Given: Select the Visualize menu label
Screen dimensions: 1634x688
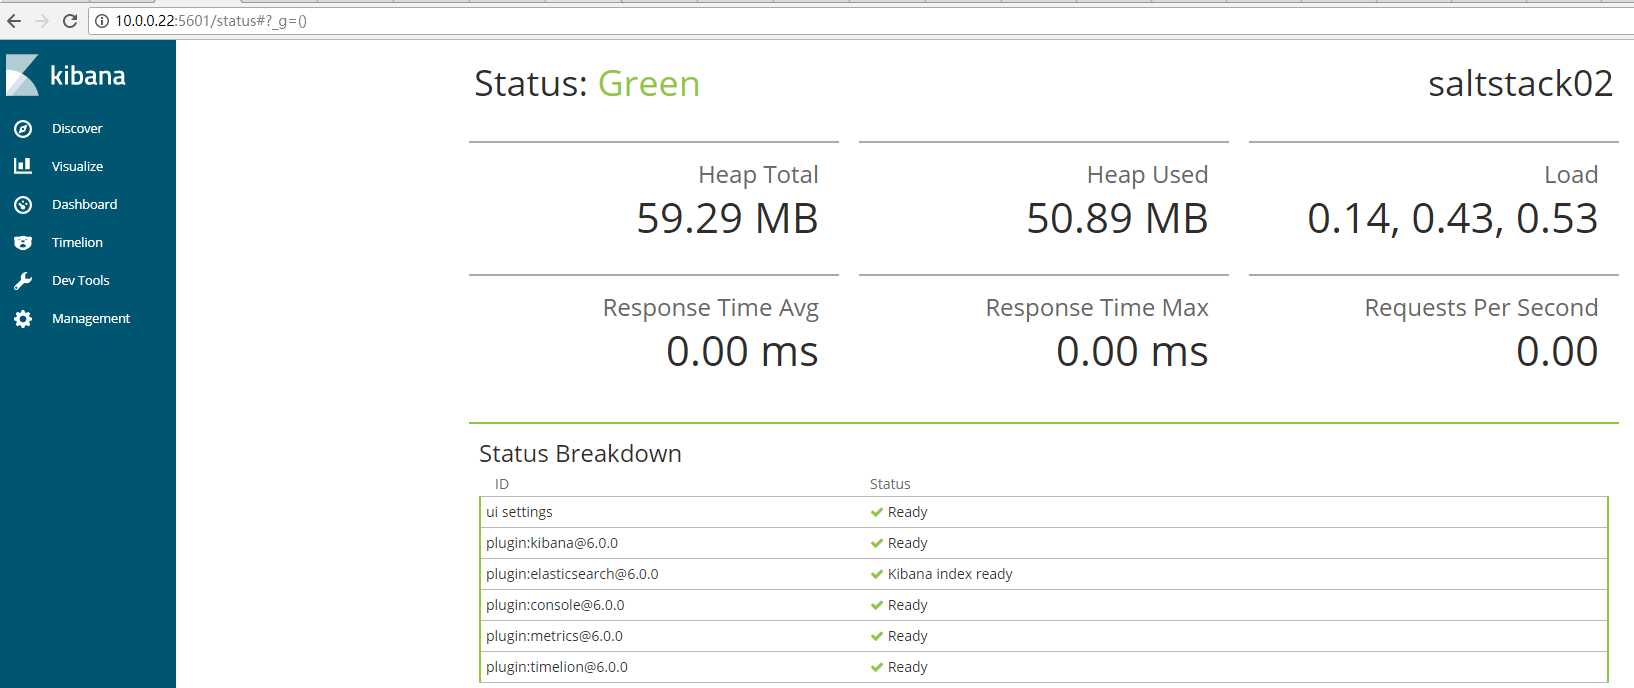Looking at the screenshot, I should point(78,167).
